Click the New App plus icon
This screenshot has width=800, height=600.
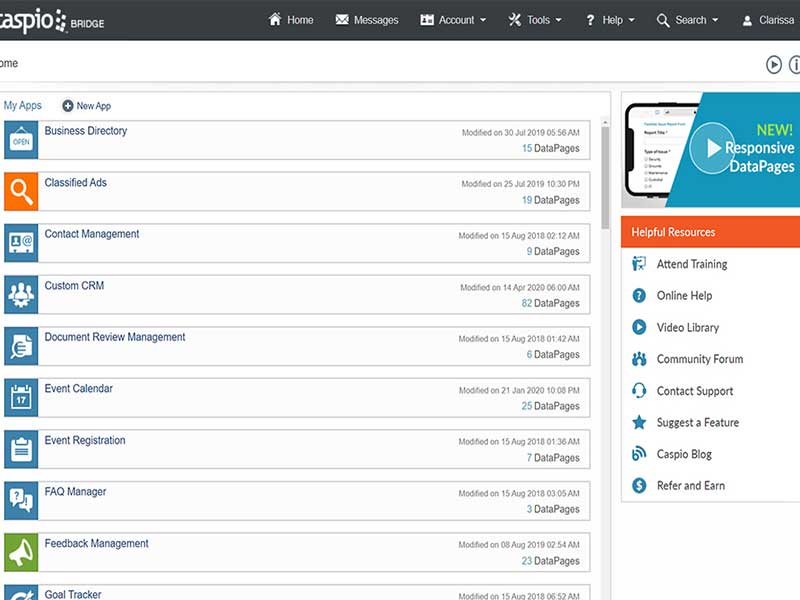pos(68,106)
